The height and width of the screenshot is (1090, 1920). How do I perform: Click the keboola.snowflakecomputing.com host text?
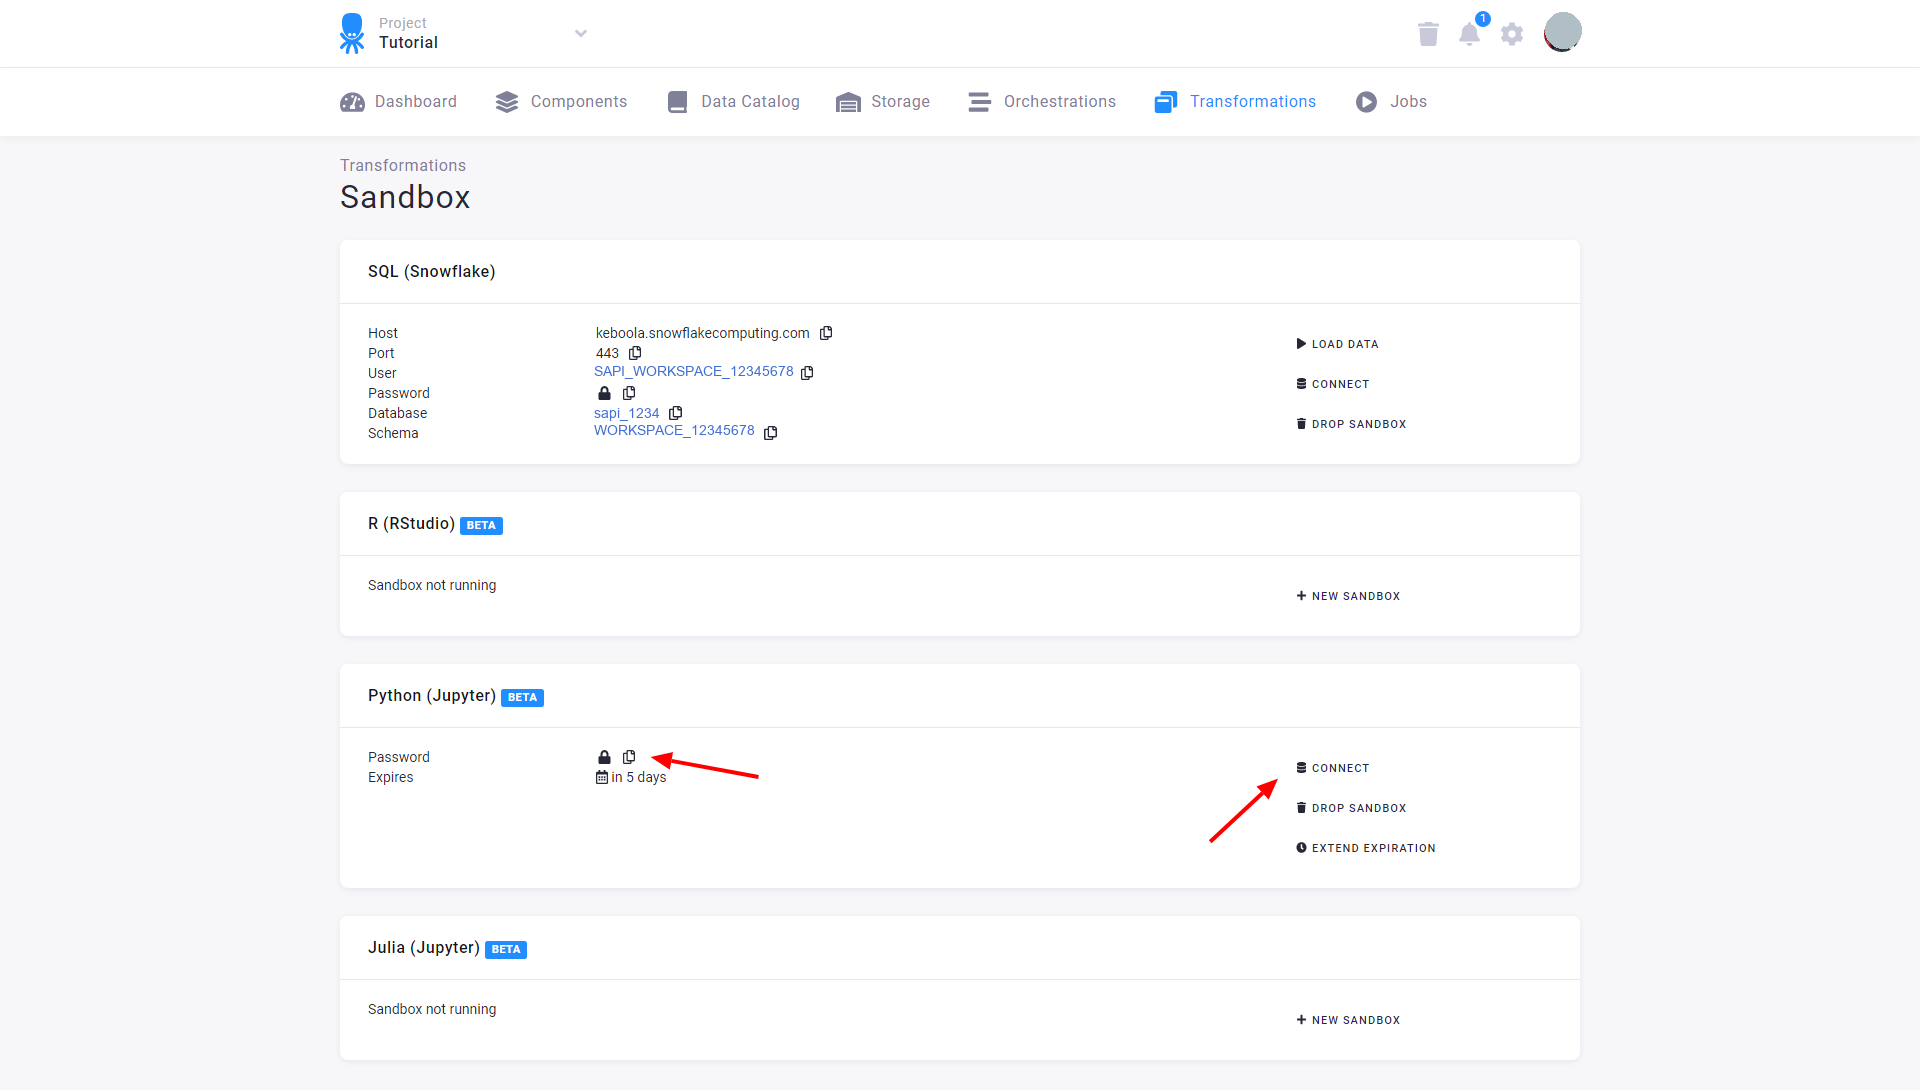703,333
